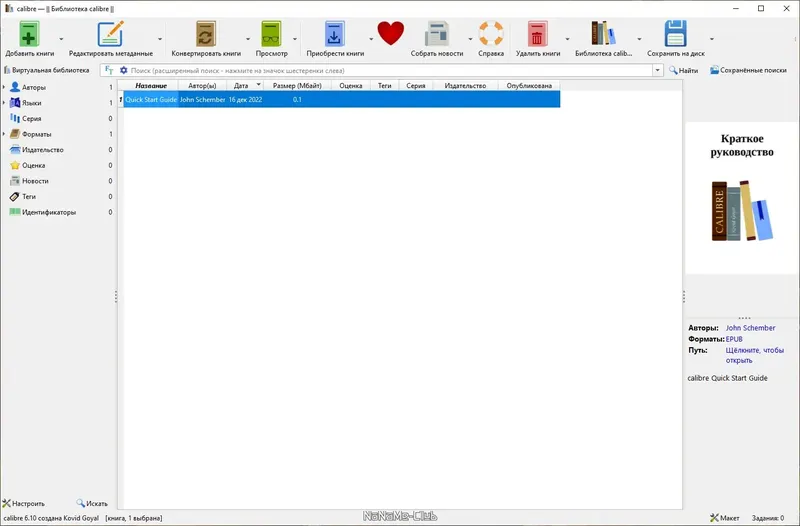This screenshot has width=800, height=526.
Task: Select Авторы in the tag browser
Action: point(34,87)
